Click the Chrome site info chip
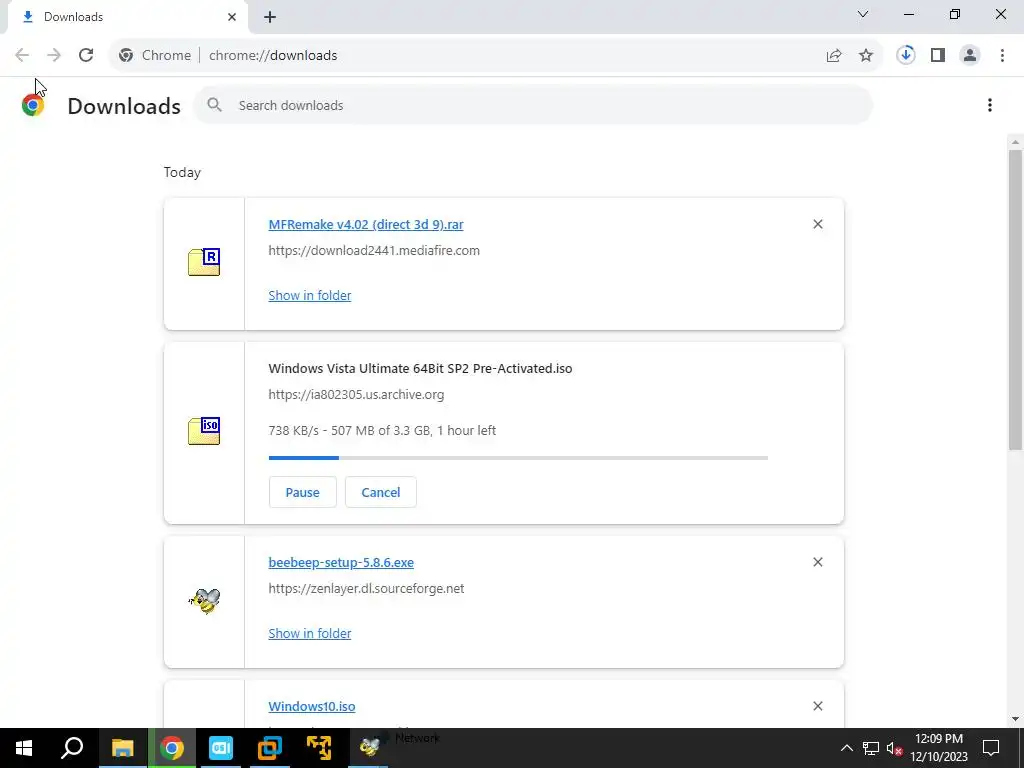 (155, 56)
